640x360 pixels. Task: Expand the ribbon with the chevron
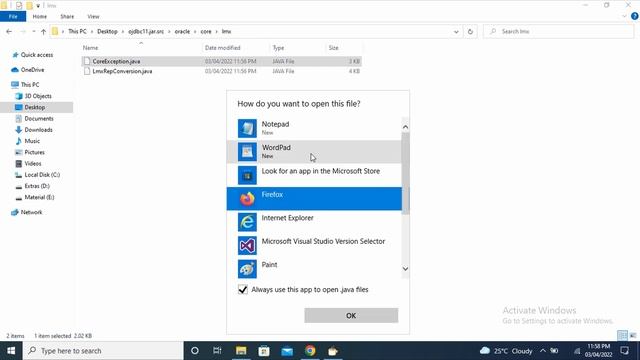tap(624, 16)
